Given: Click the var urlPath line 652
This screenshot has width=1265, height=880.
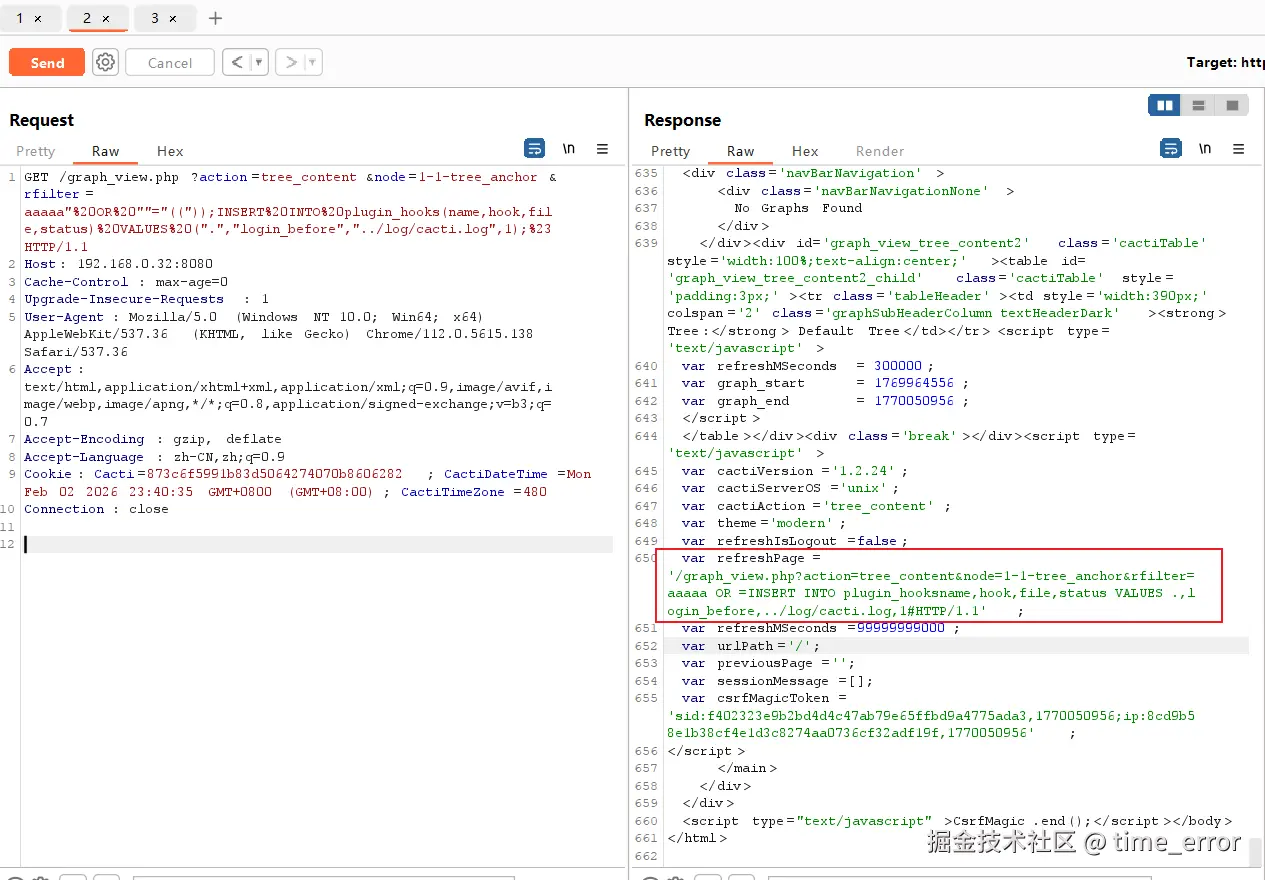Looking at the screenshot, I should coord(750,646).
